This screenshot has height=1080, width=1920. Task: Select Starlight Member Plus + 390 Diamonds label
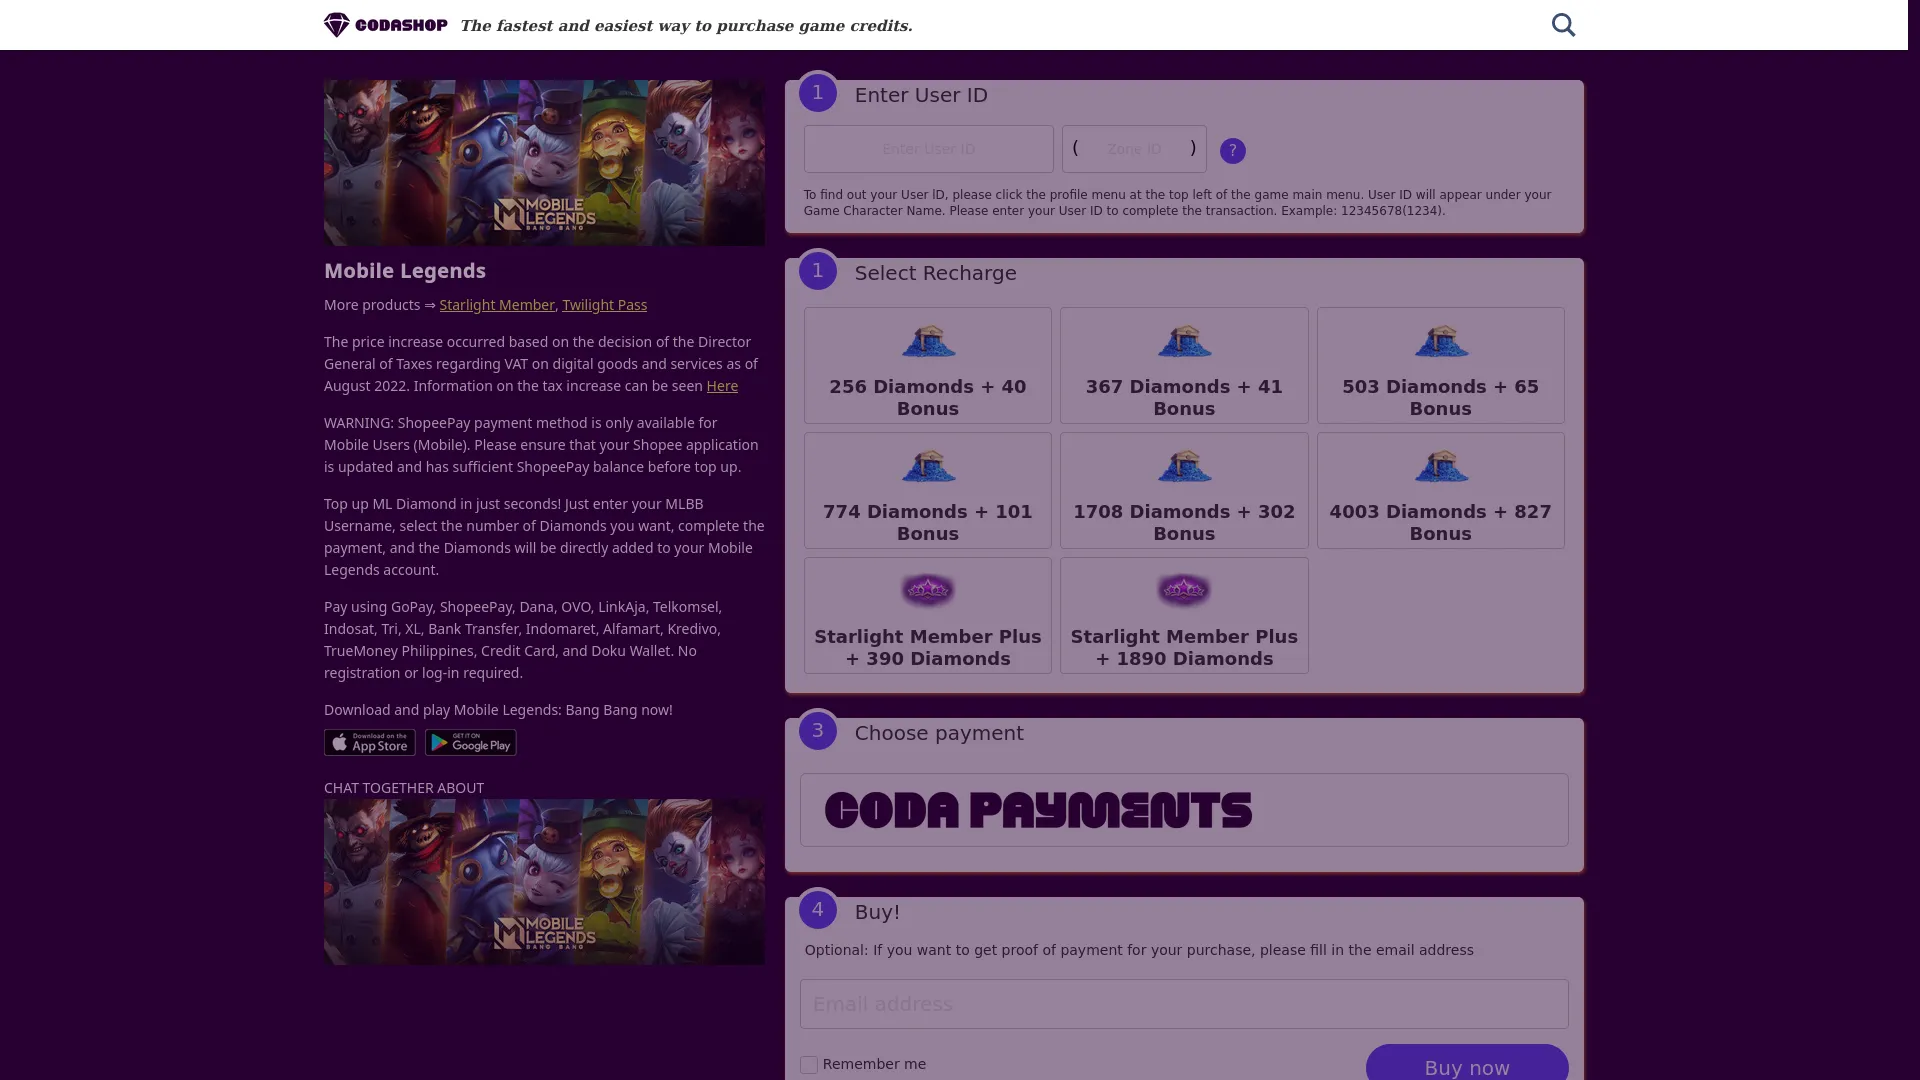928,648
